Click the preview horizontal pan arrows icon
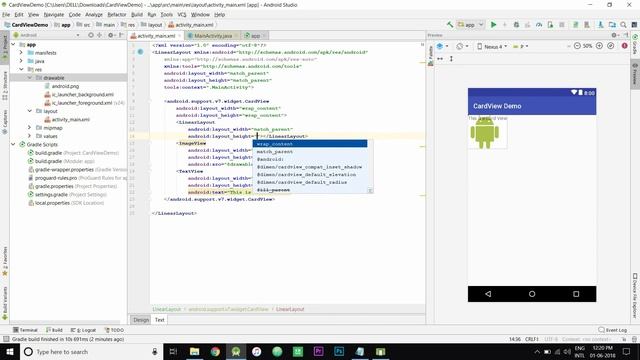Image resolution: width=640 pixels, height=360 pixels. (x=440, y=59)
